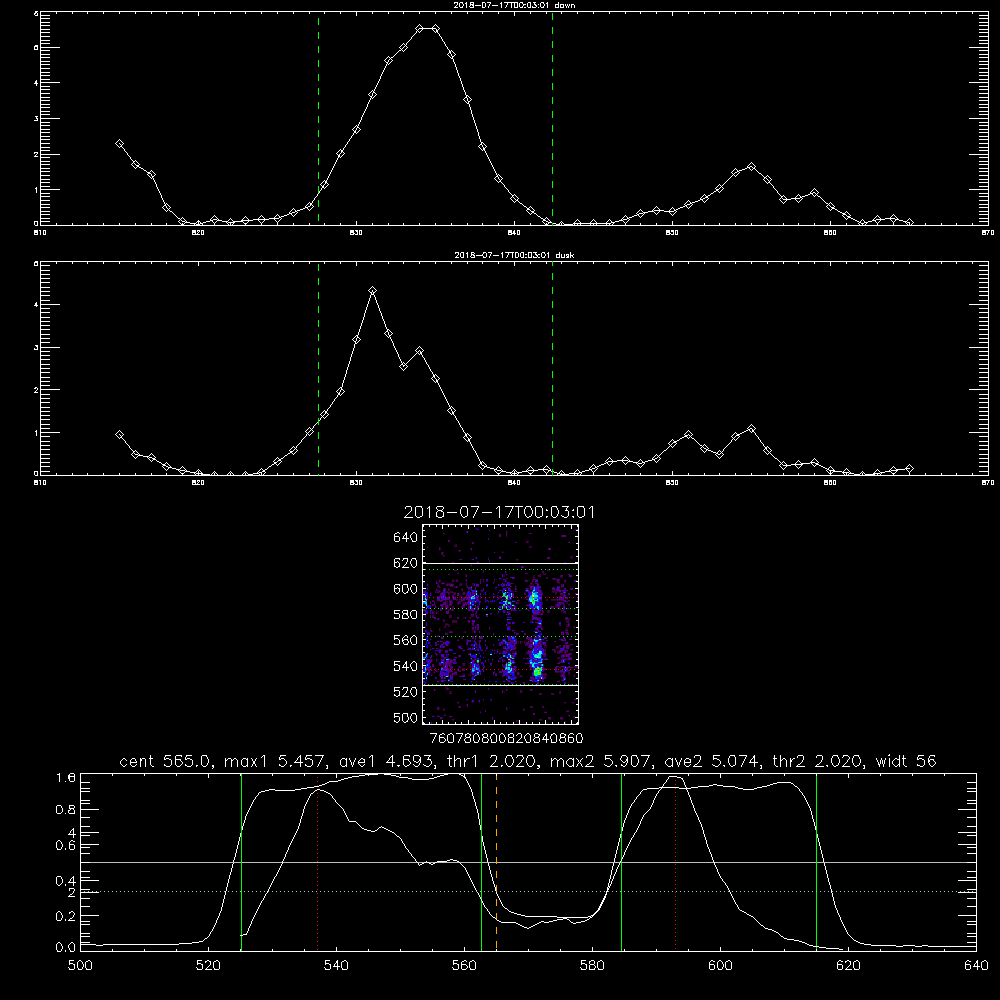Image resolution: width=1000 pixels, height=1000 pixels.
Task: Click the green solid line just left of the orange dashed line
Action: [482, 862]
